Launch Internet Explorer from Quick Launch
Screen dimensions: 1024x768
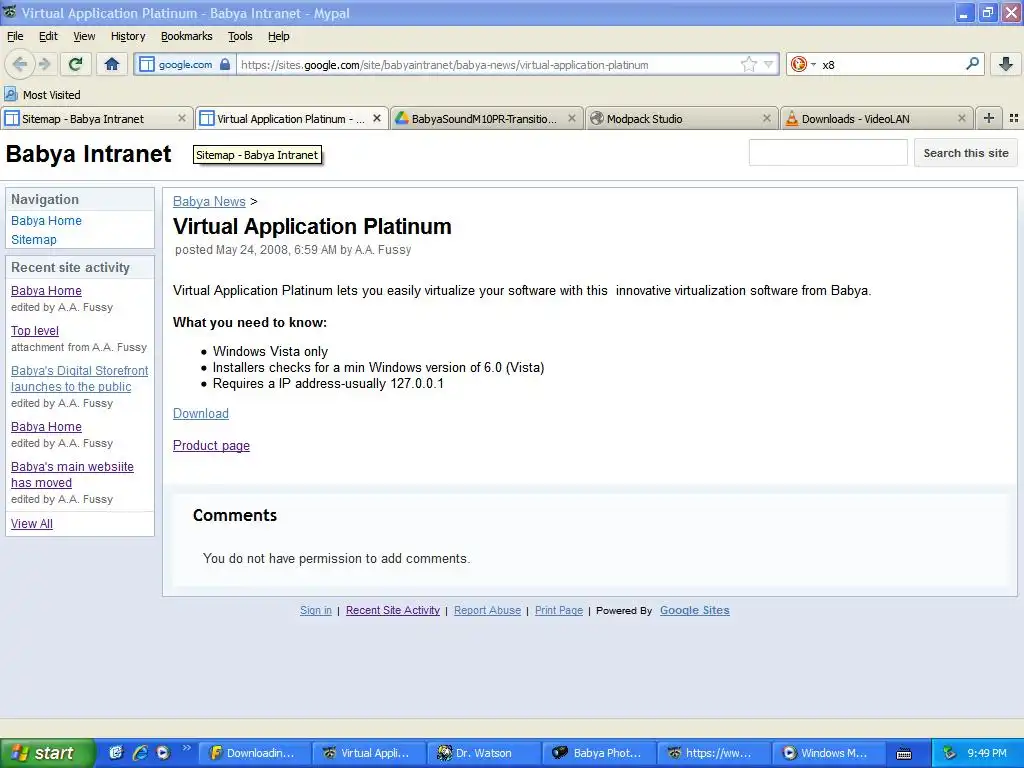(140, 753)
